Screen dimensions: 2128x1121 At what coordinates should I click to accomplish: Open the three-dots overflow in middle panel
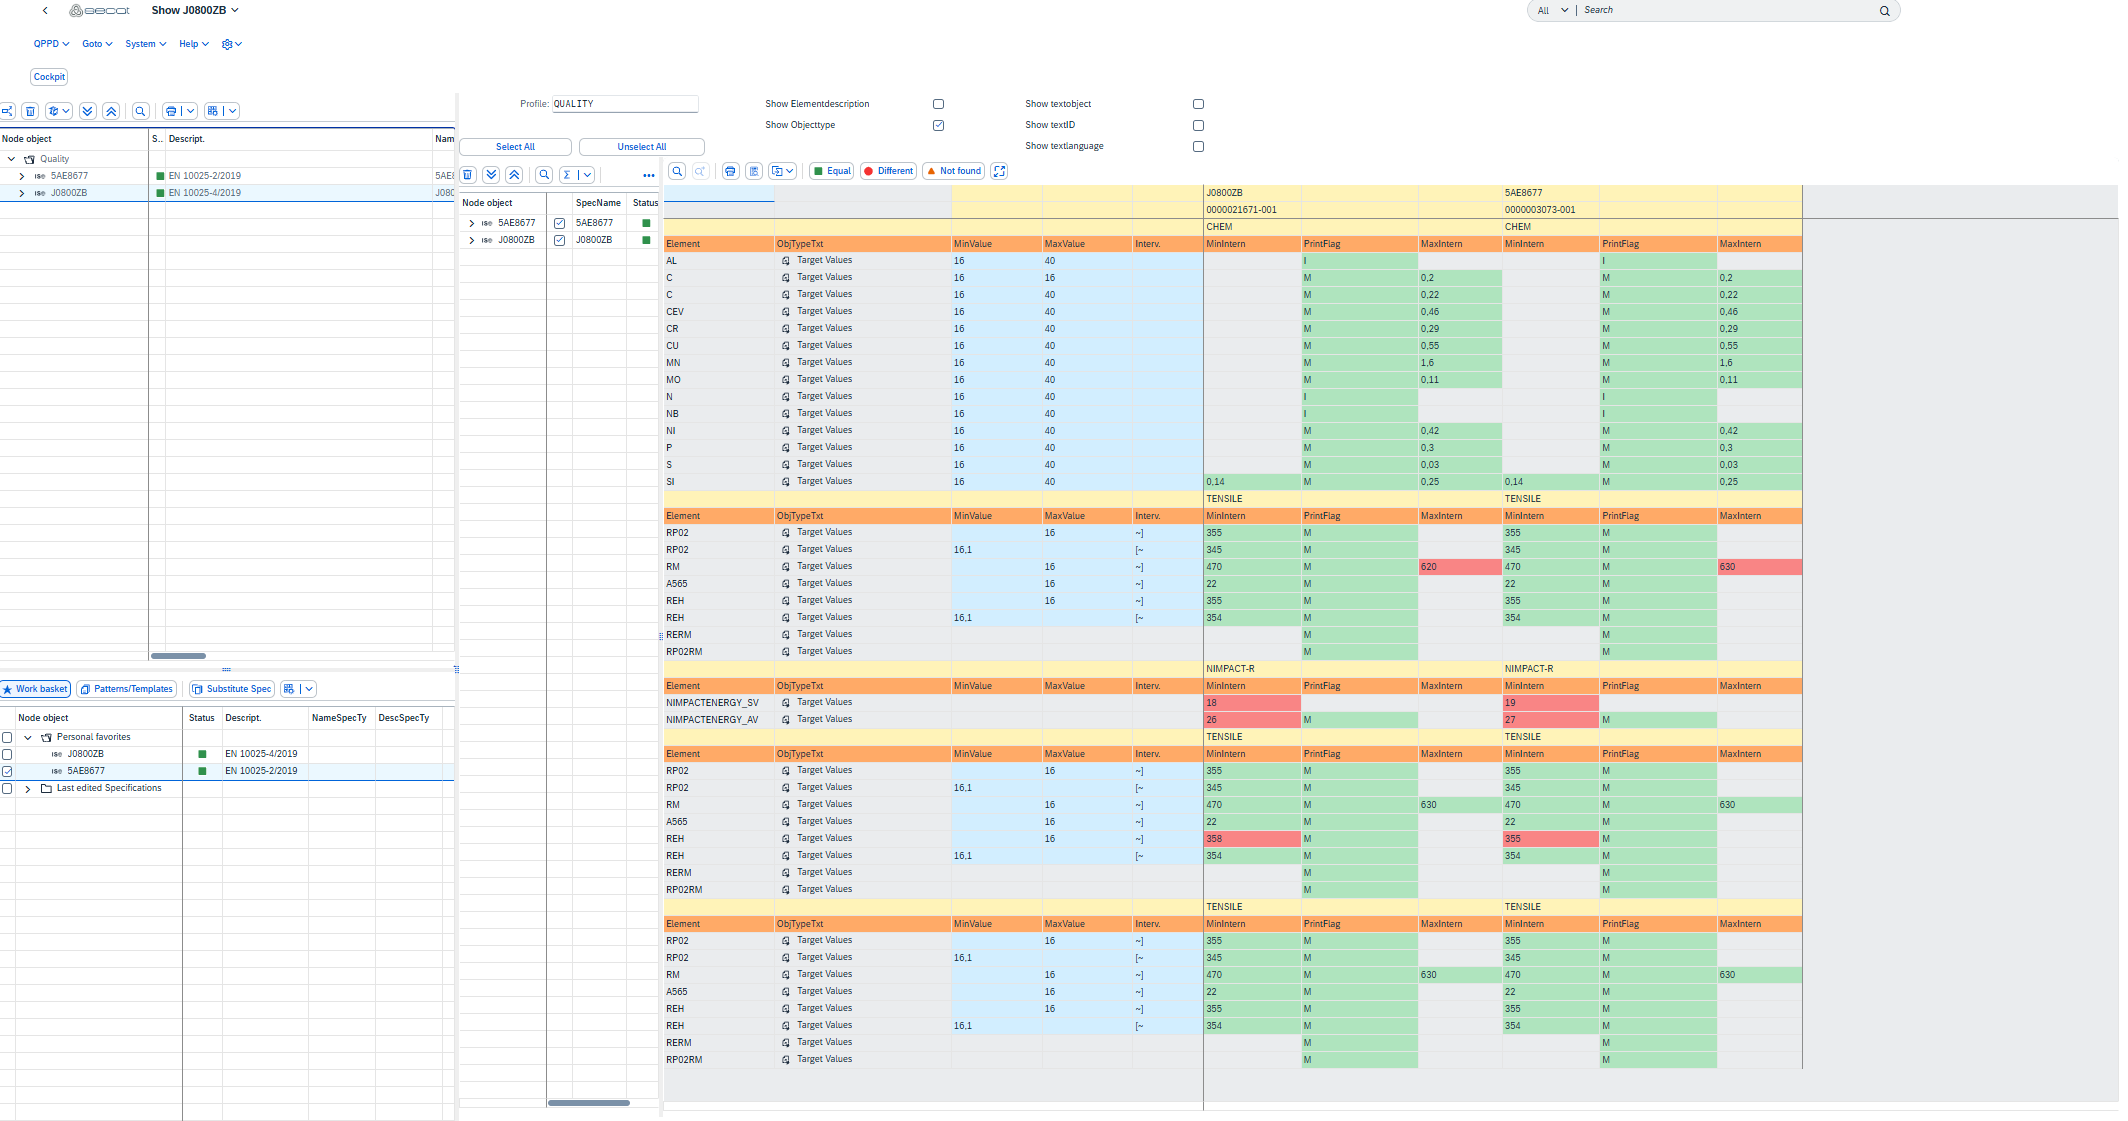pyautogui.click(x=648, y=175)
